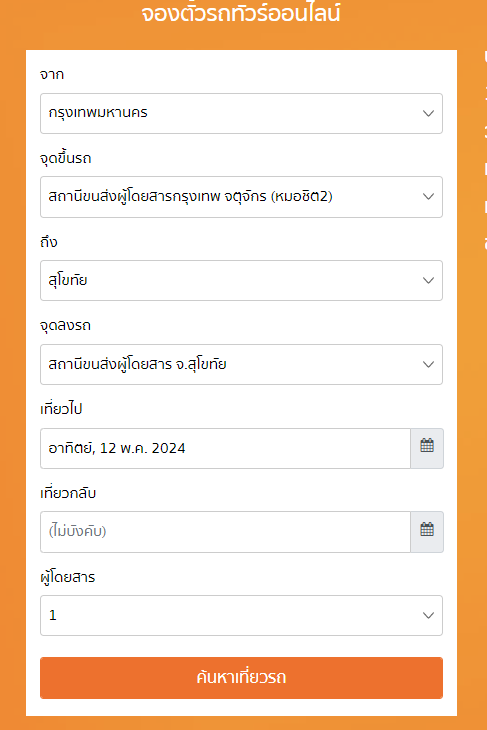Click the จุดลงรถ field label
This screenshot has height=730, width=487.
click(x=65, y=325)
